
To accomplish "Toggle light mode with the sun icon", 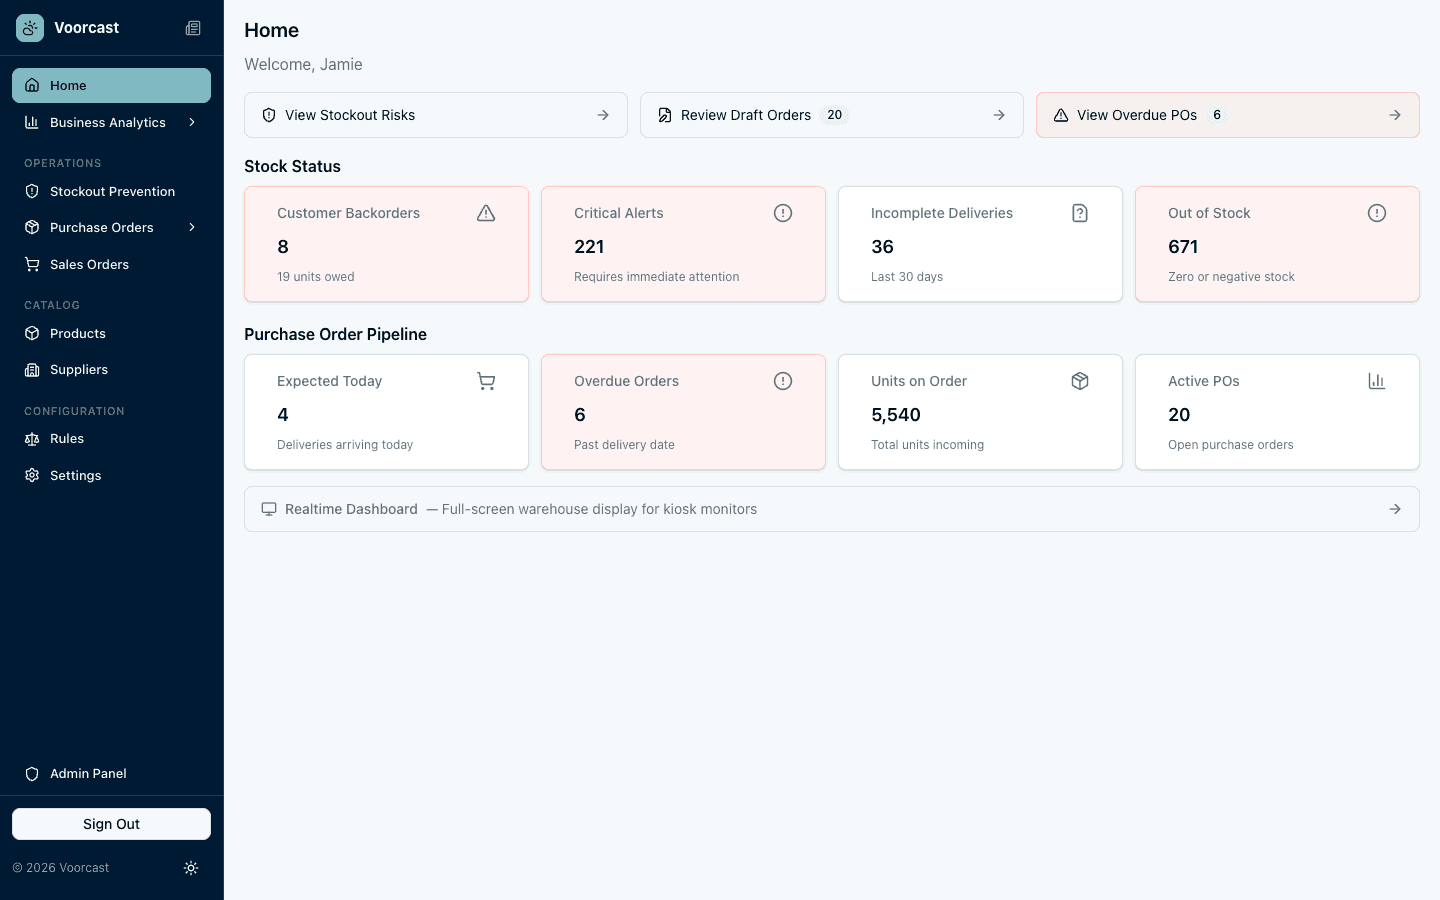I will [191, 867].
